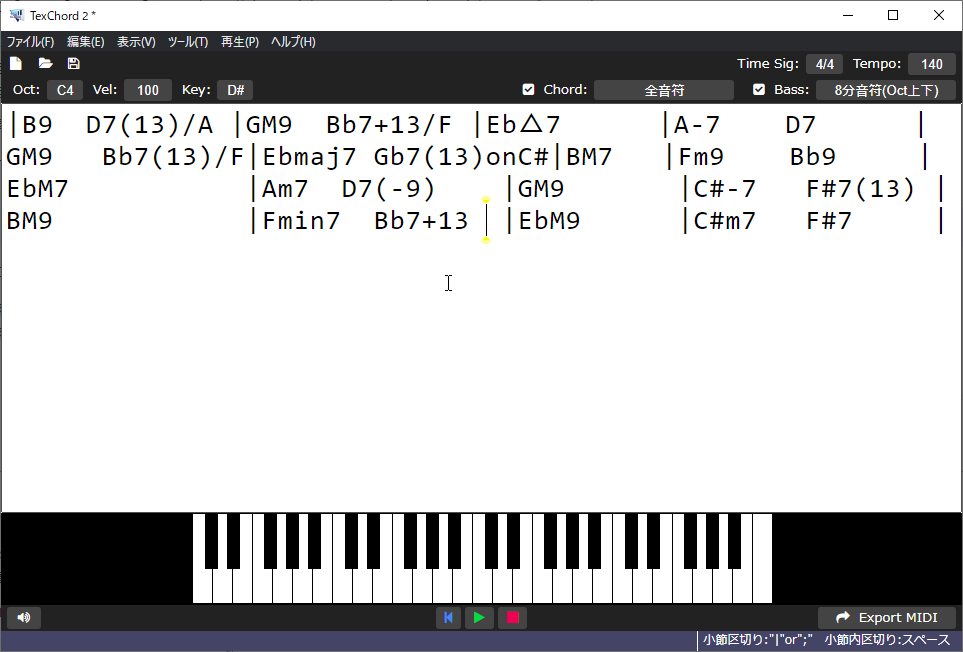Click Export MIDI button
The image size is (963, 652).
click(887, 618)
